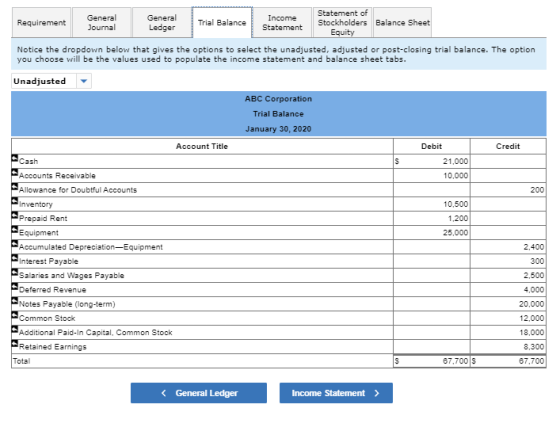Click the arrow icon beside Prepaid Rent

point(15,215)
